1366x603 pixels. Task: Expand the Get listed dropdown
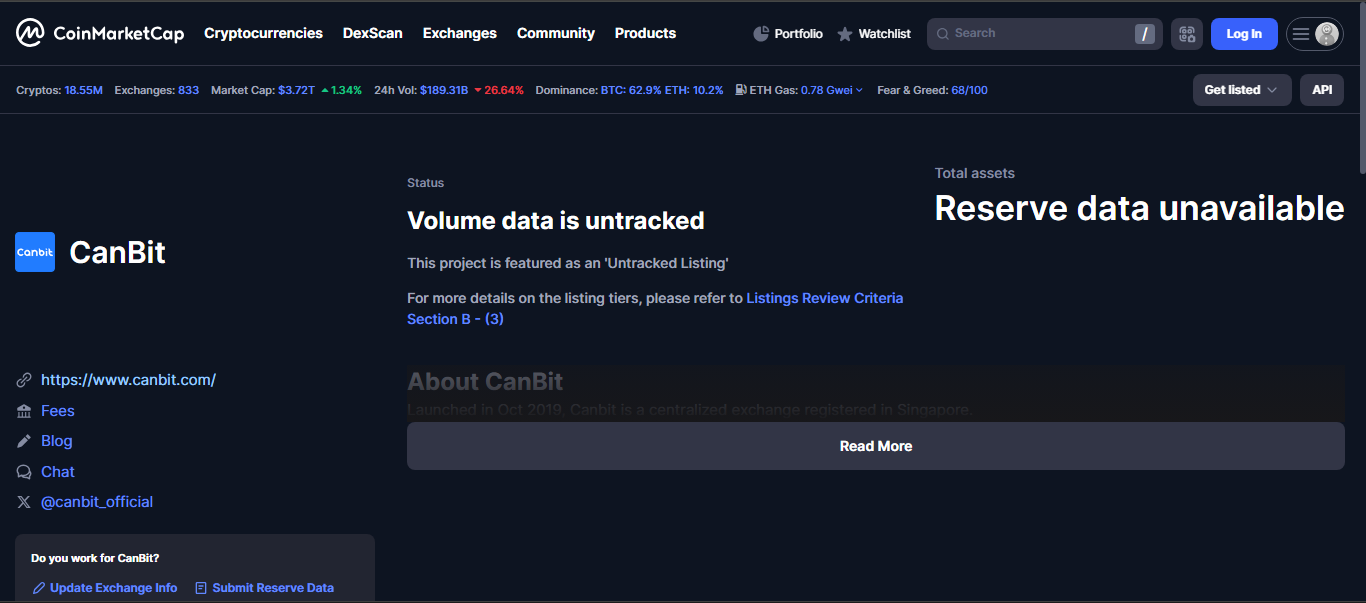coord(1242,90)
